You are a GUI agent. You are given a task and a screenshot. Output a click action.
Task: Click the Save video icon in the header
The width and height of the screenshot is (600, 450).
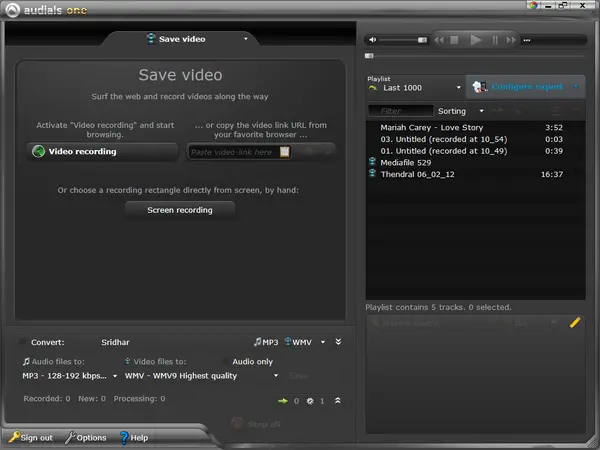pos(151,39)
